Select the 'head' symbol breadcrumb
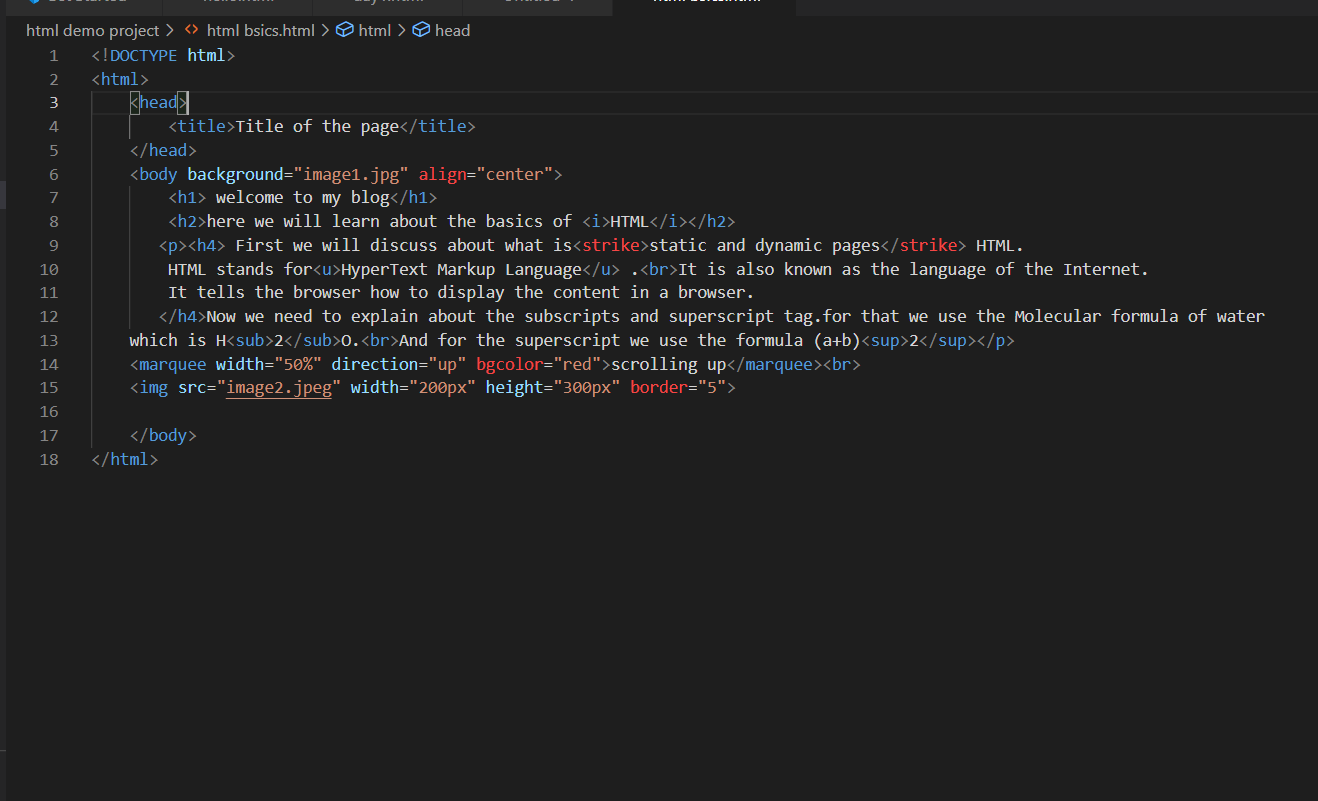 452,30
